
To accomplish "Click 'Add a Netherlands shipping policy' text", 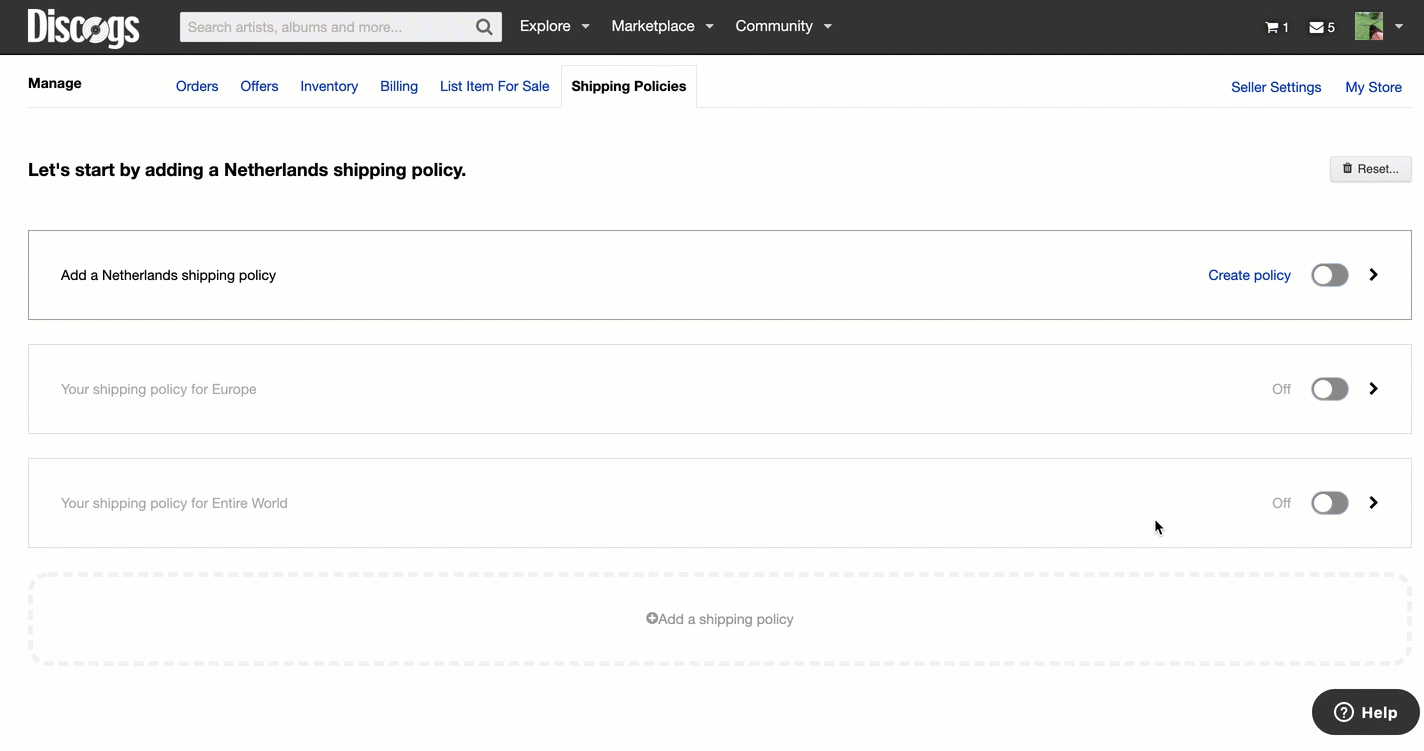I will point(168,275).
